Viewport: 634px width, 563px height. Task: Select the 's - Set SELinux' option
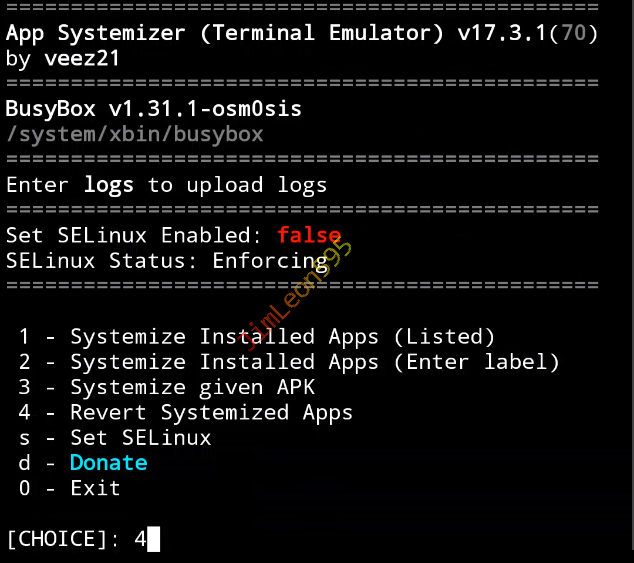pyautogui.click(x=115, y=437)
